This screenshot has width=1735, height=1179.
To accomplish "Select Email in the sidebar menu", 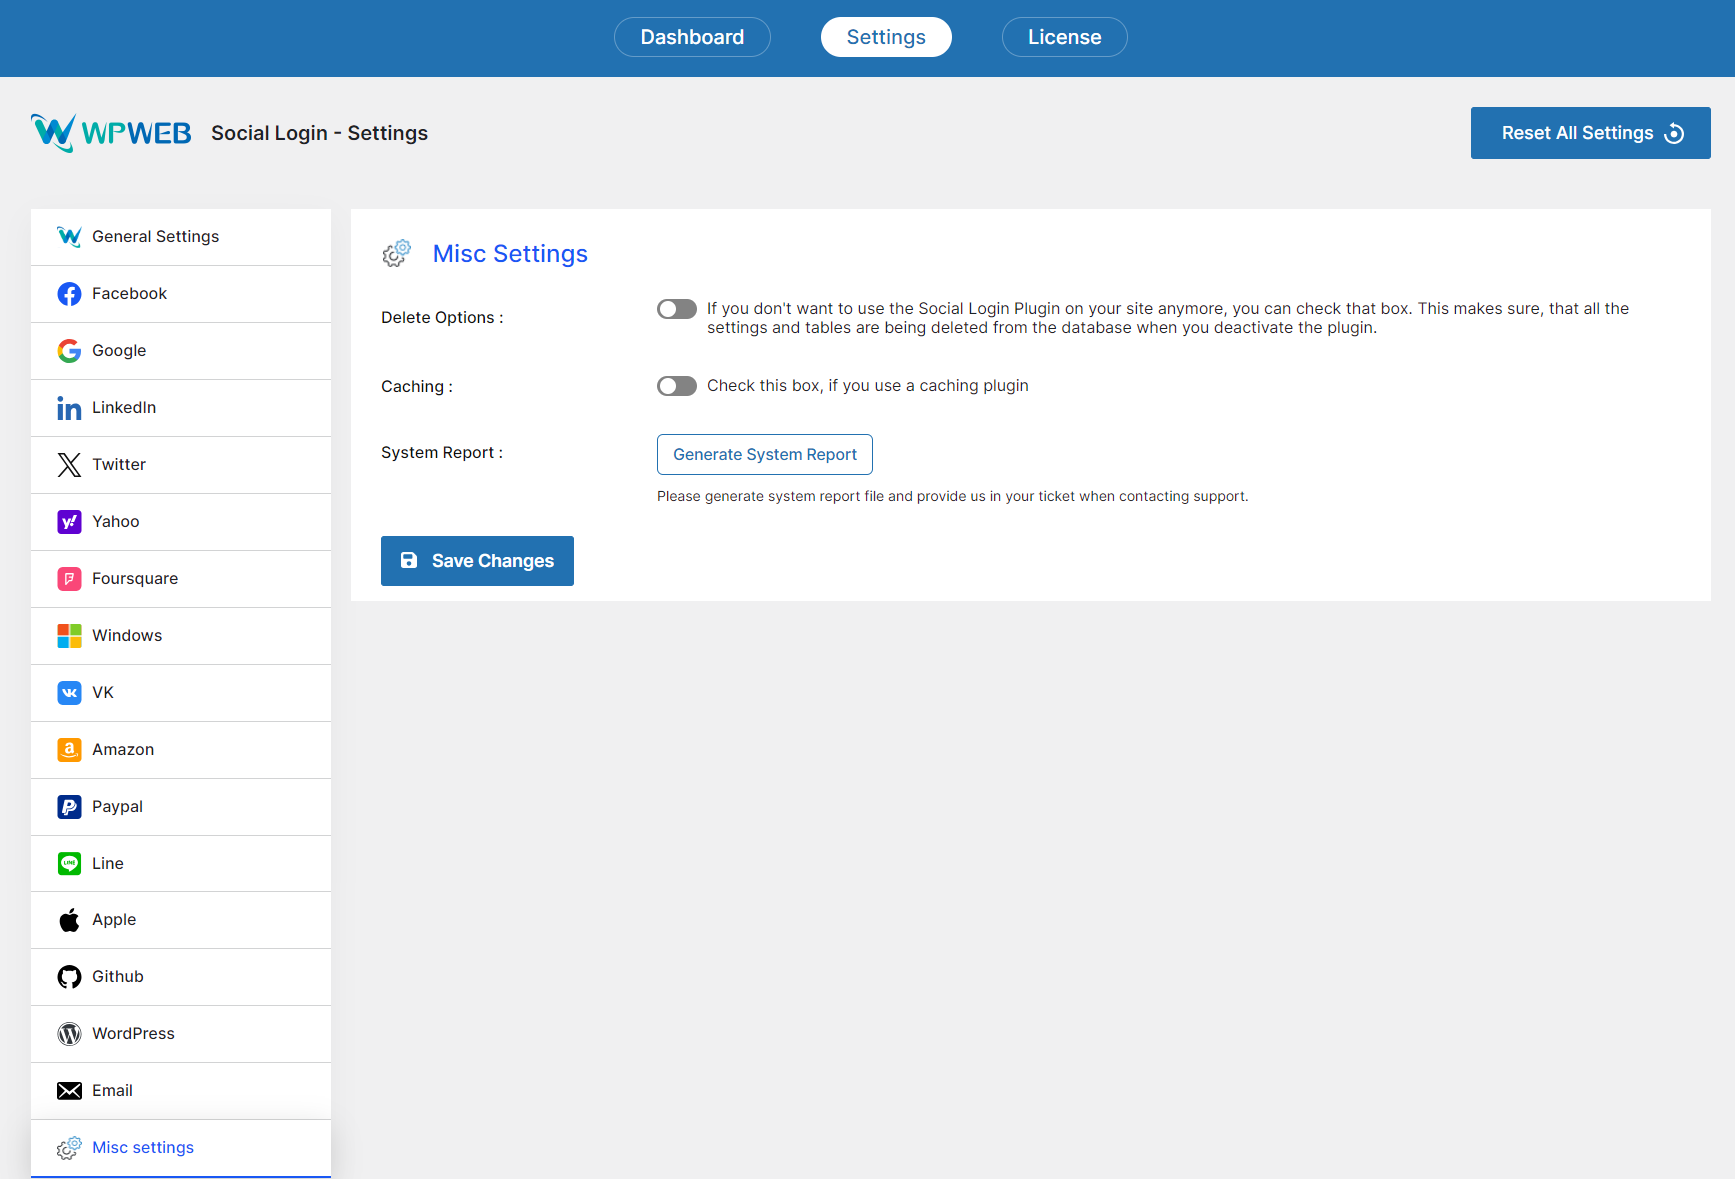I will tap(181, 1091).
